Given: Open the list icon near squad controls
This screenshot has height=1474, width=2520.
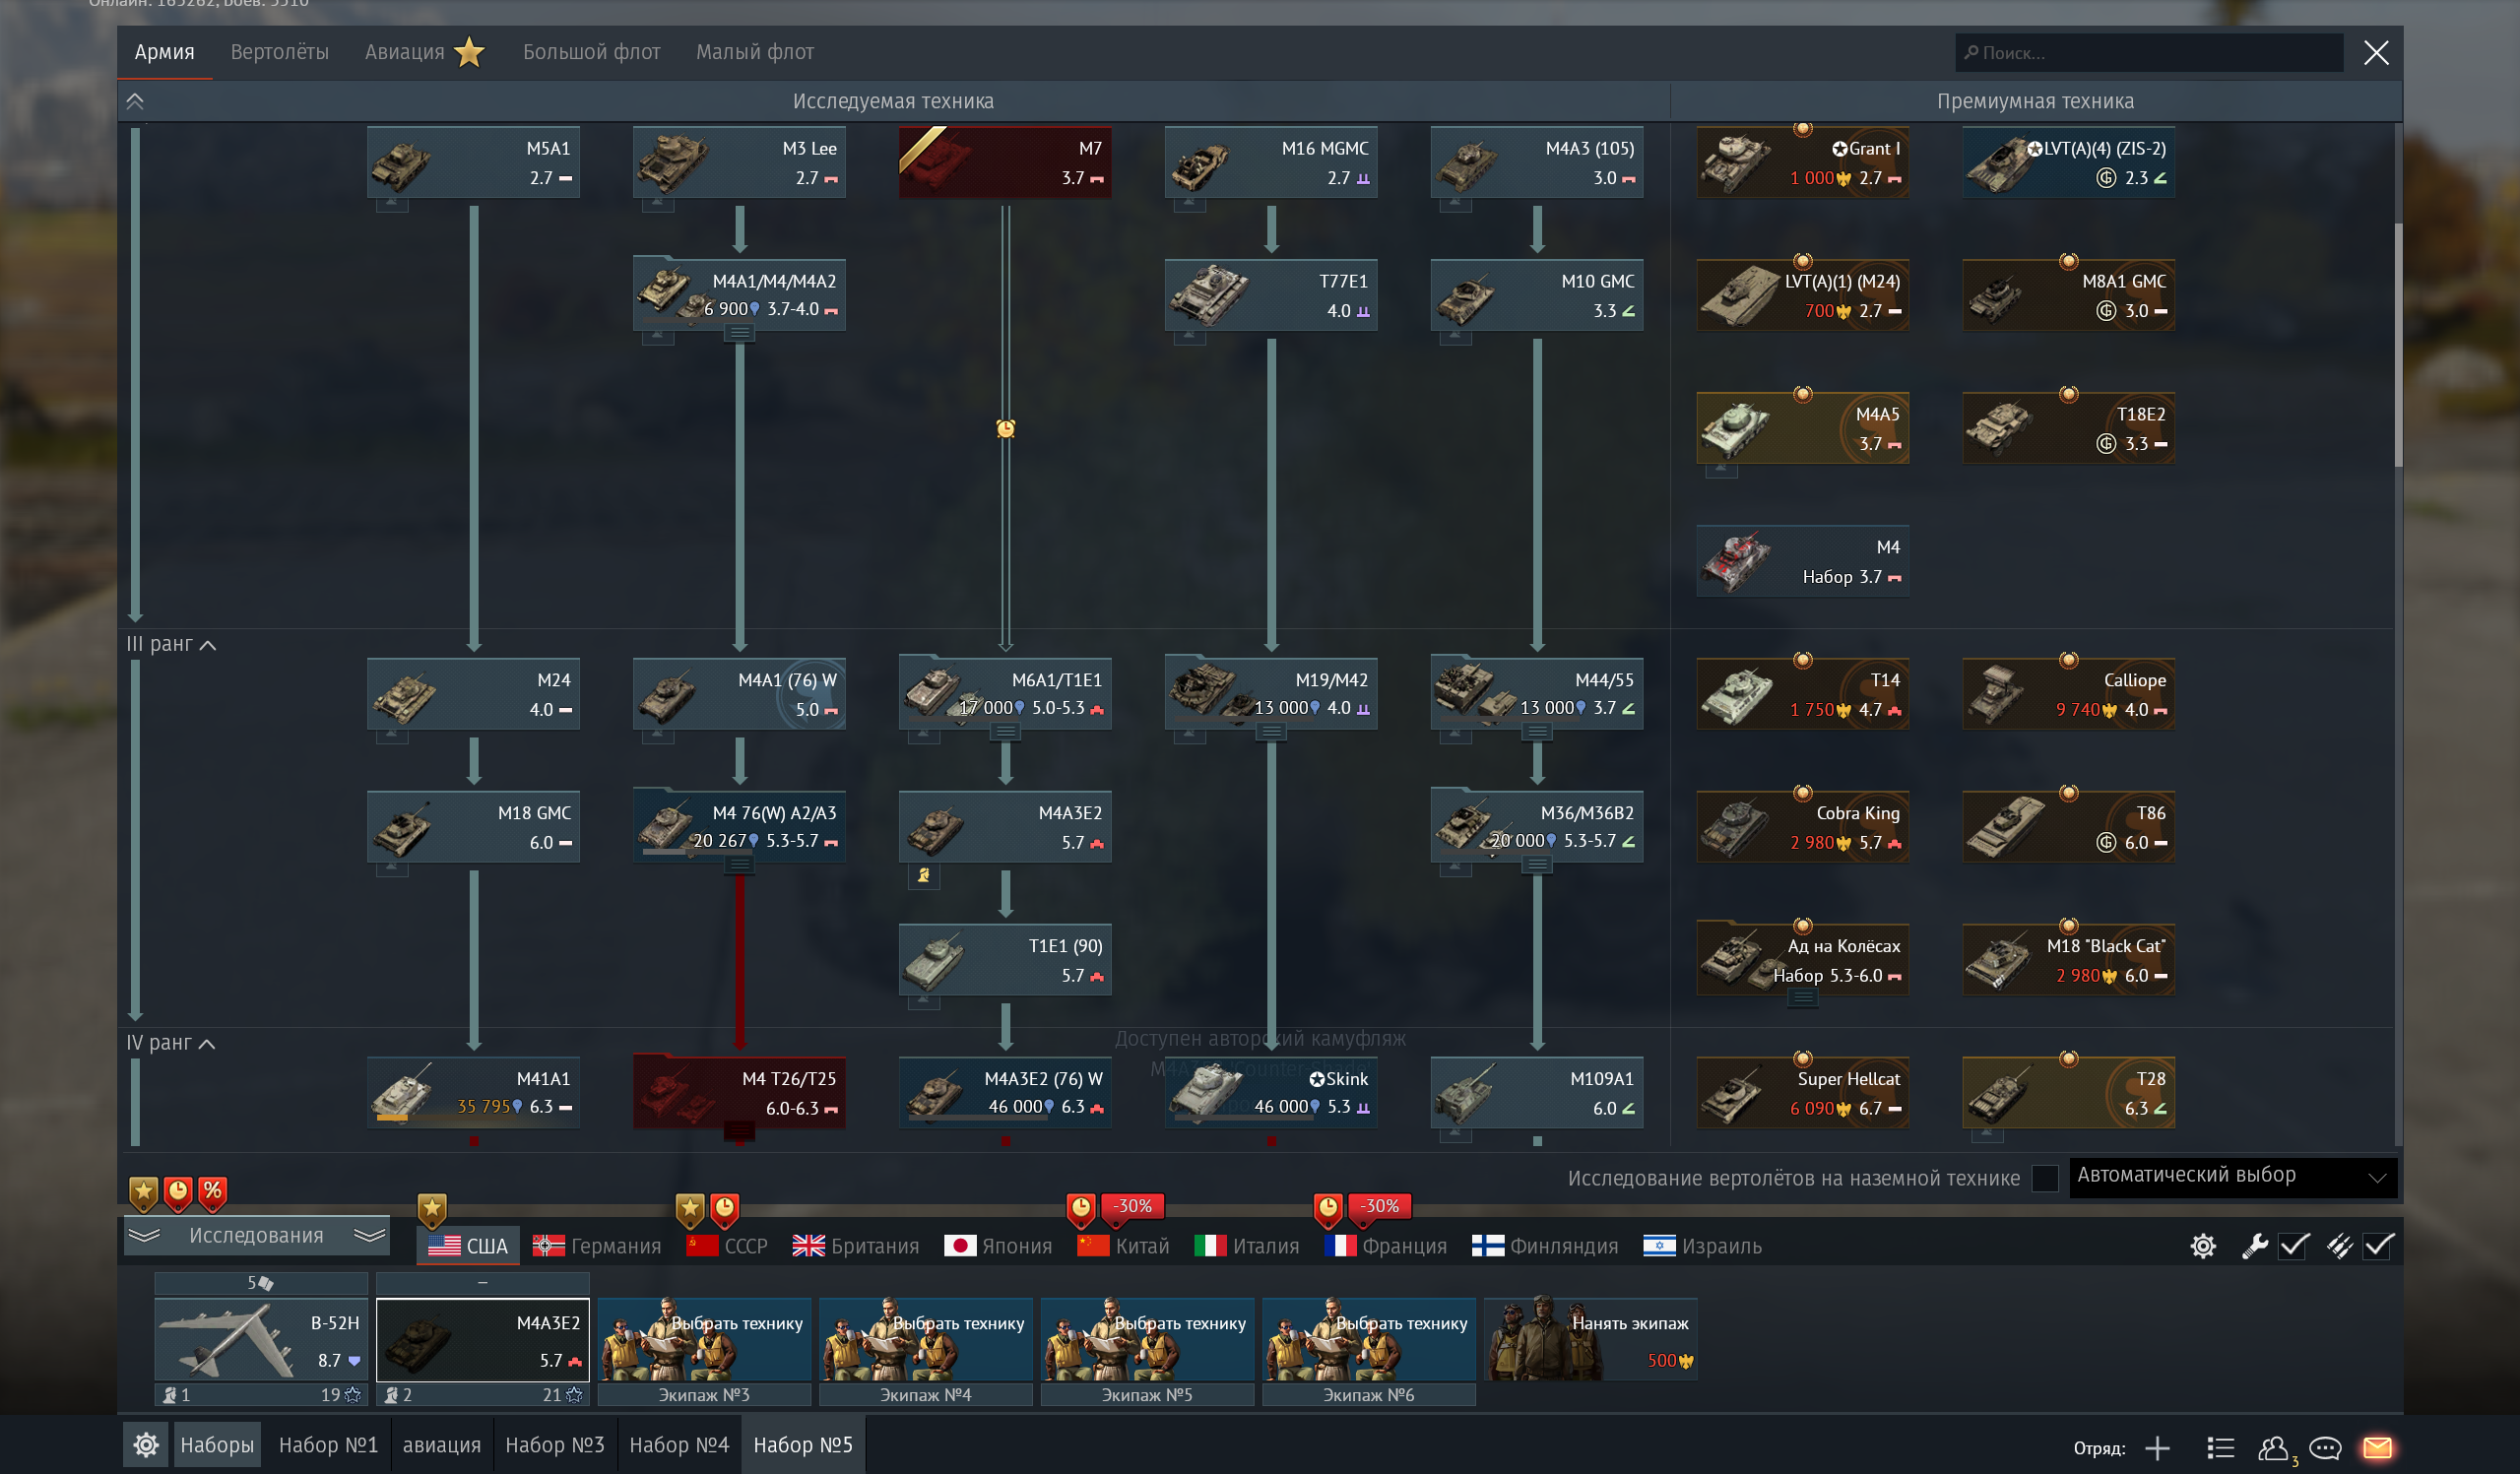Looking at the screenshot, I should pyautogui.click(x=2220, y=1447).
